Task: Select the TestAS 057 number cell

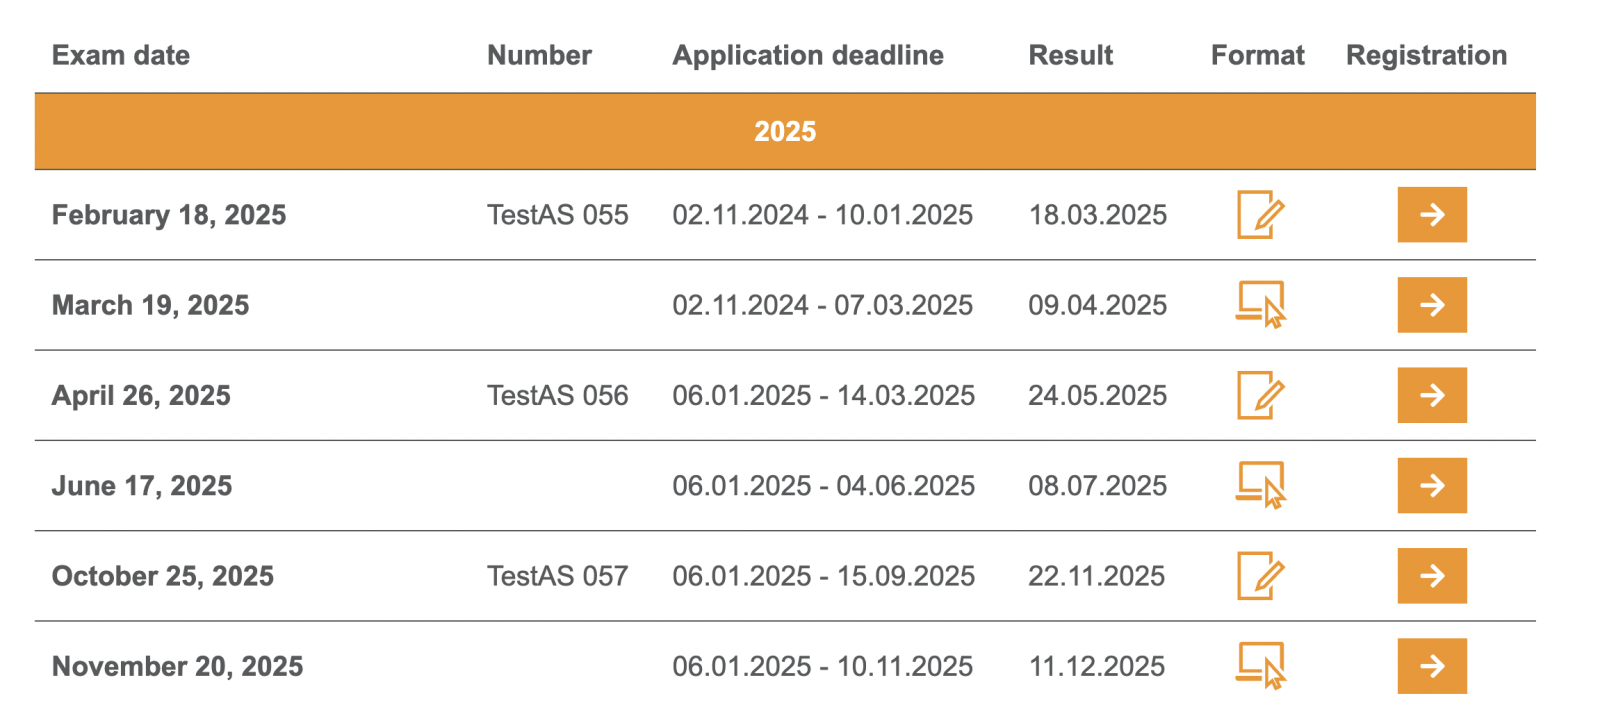Action: 558,576
